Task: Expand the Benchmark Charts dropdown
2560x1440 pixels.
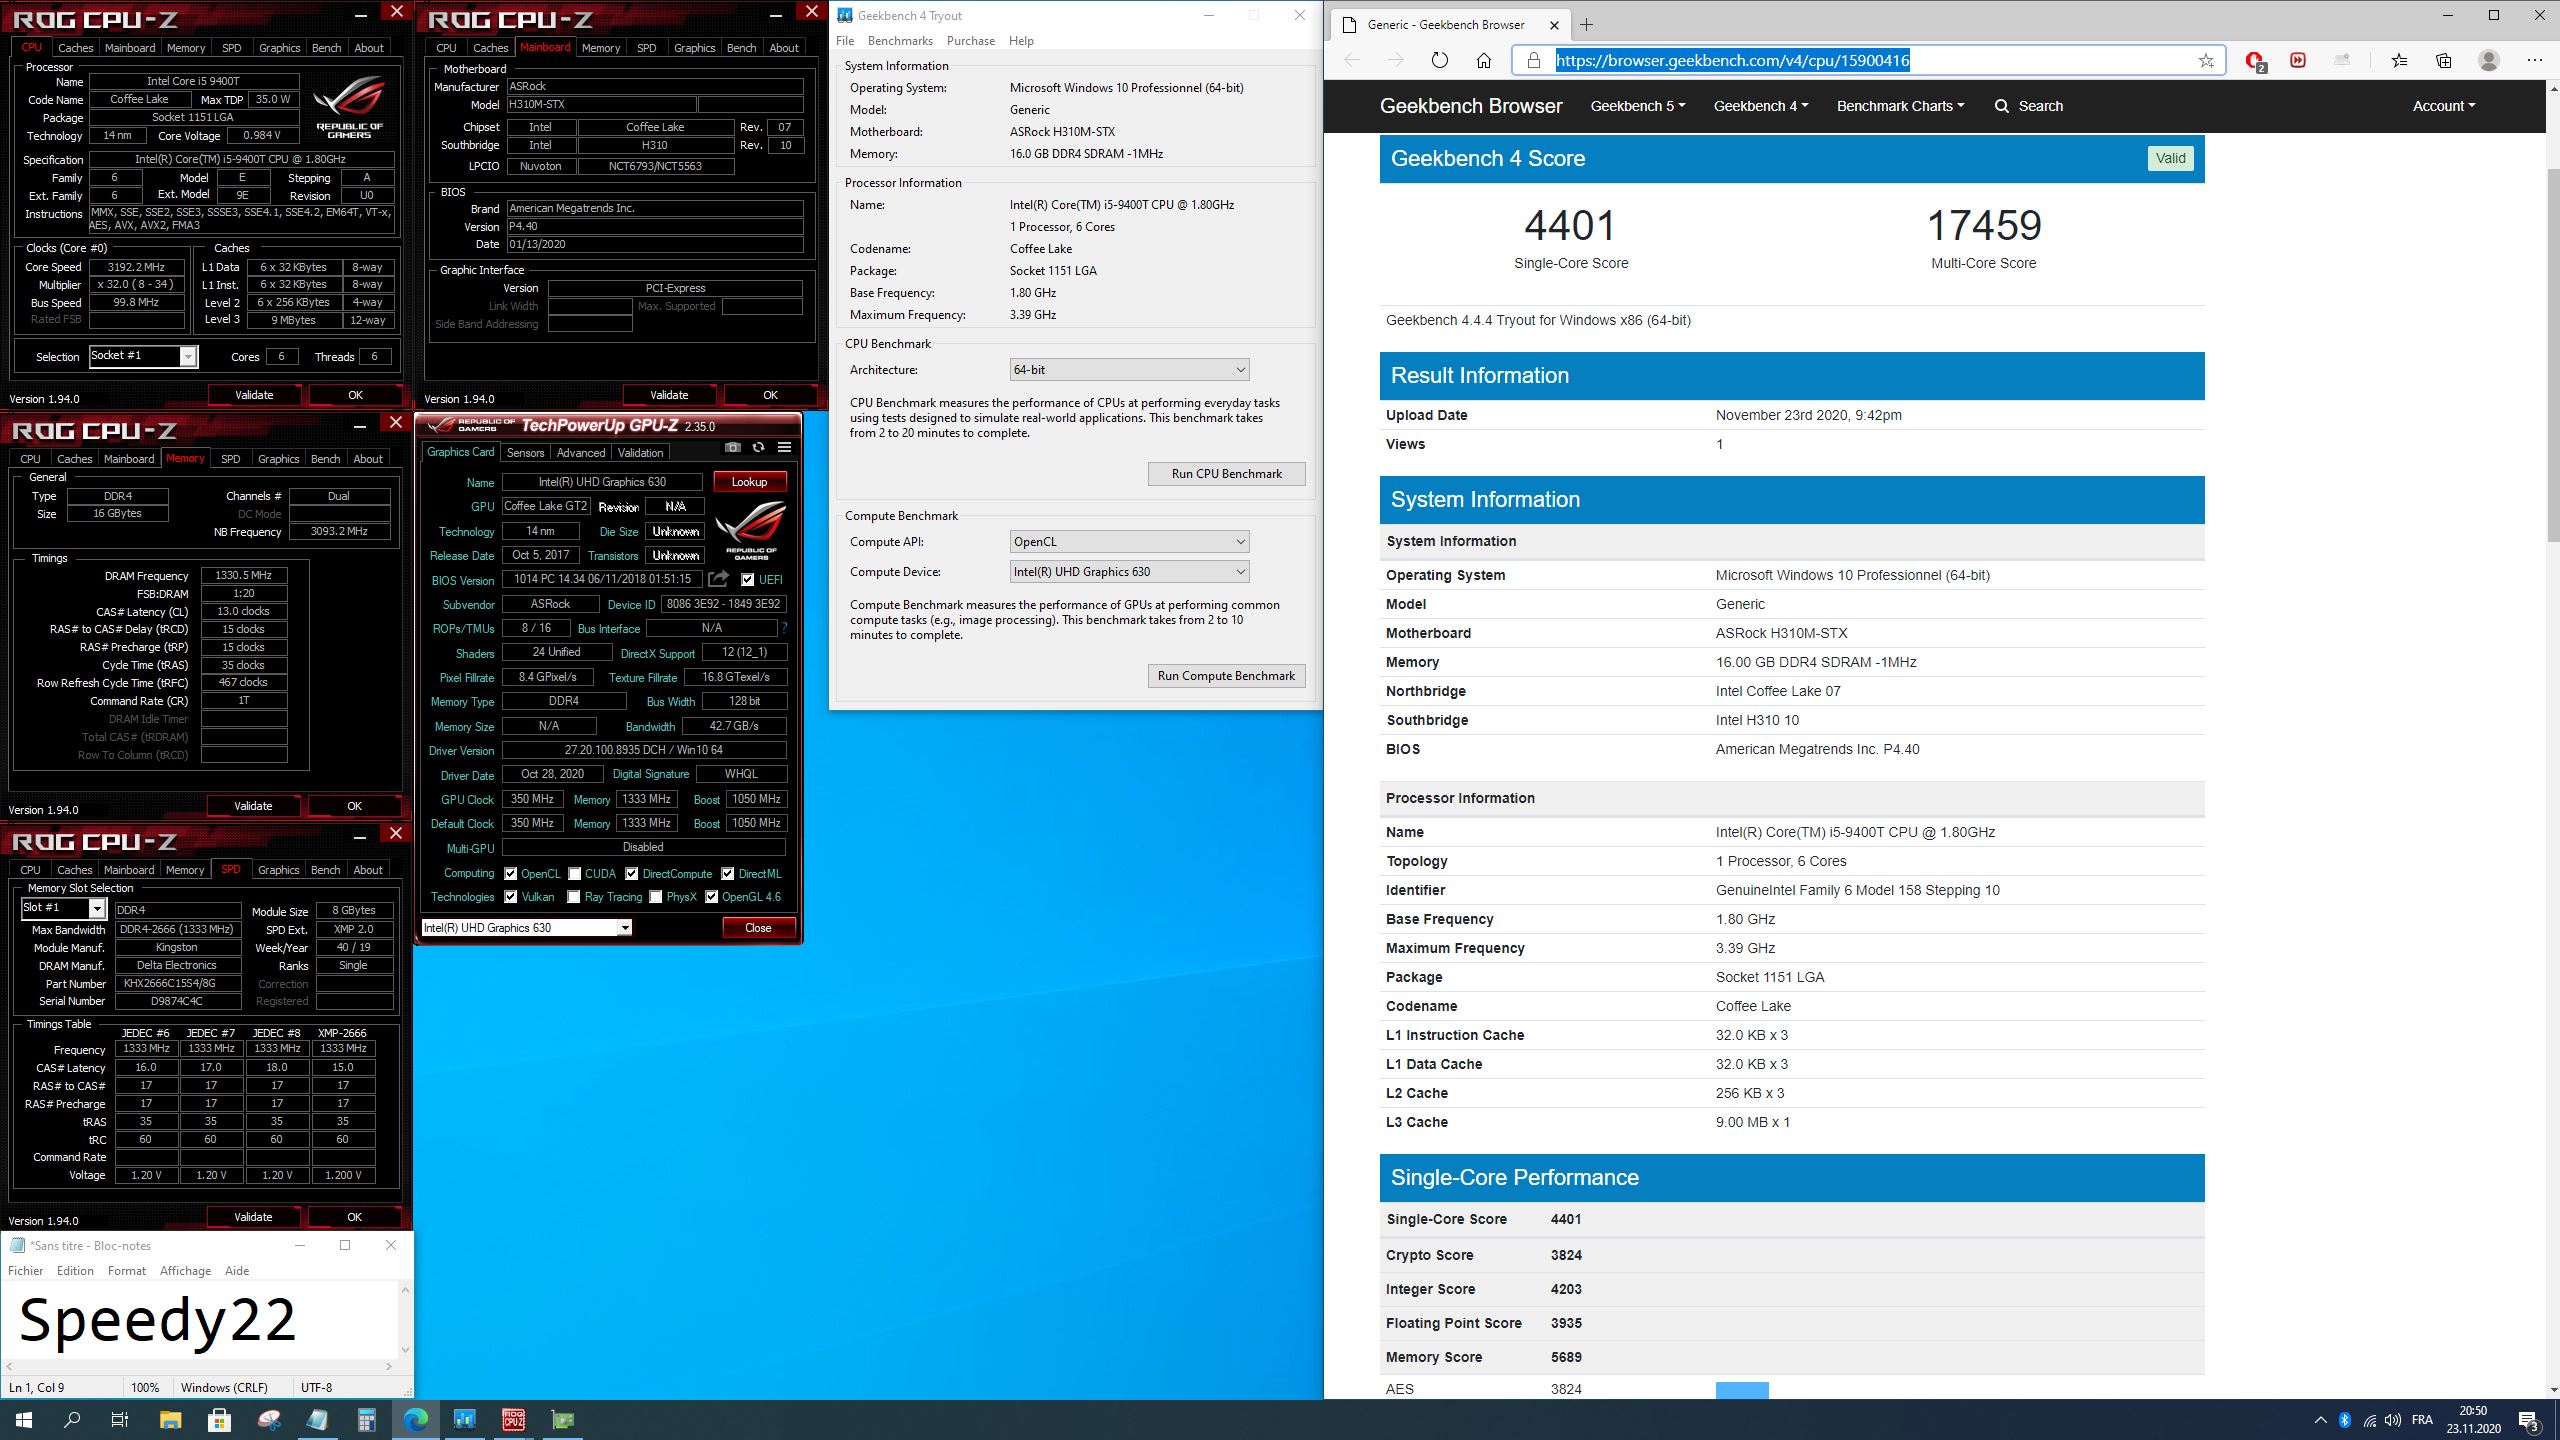Action: coord(1900,106)
